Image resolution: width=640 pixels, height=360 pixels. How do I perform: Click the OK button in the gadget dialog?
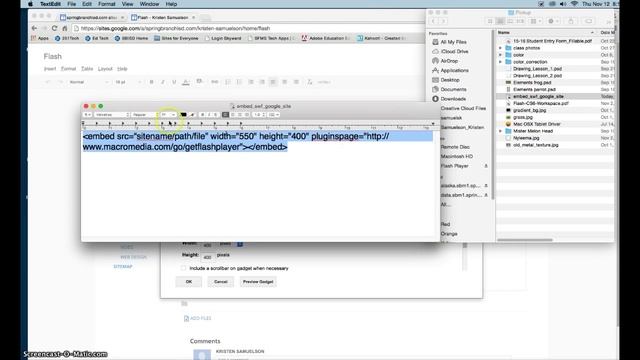coord(189,282)
